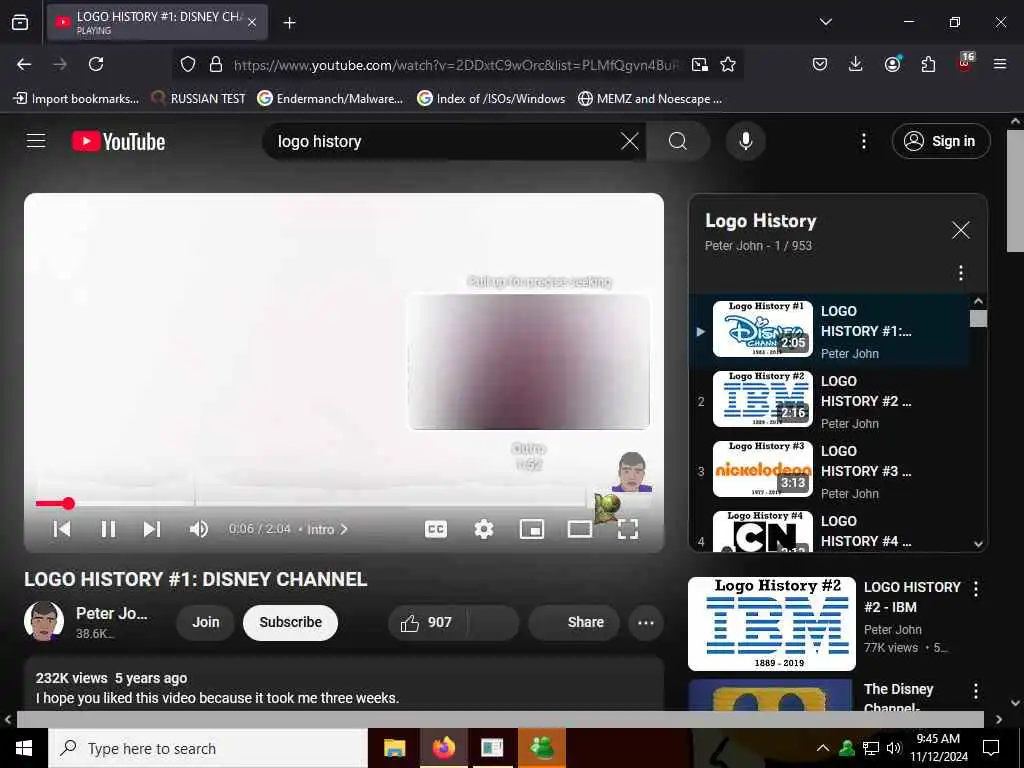The height and width of the screenshot is (768, 1024).
Task: Open Firefox View icon
Action: (x=20, y=22)
